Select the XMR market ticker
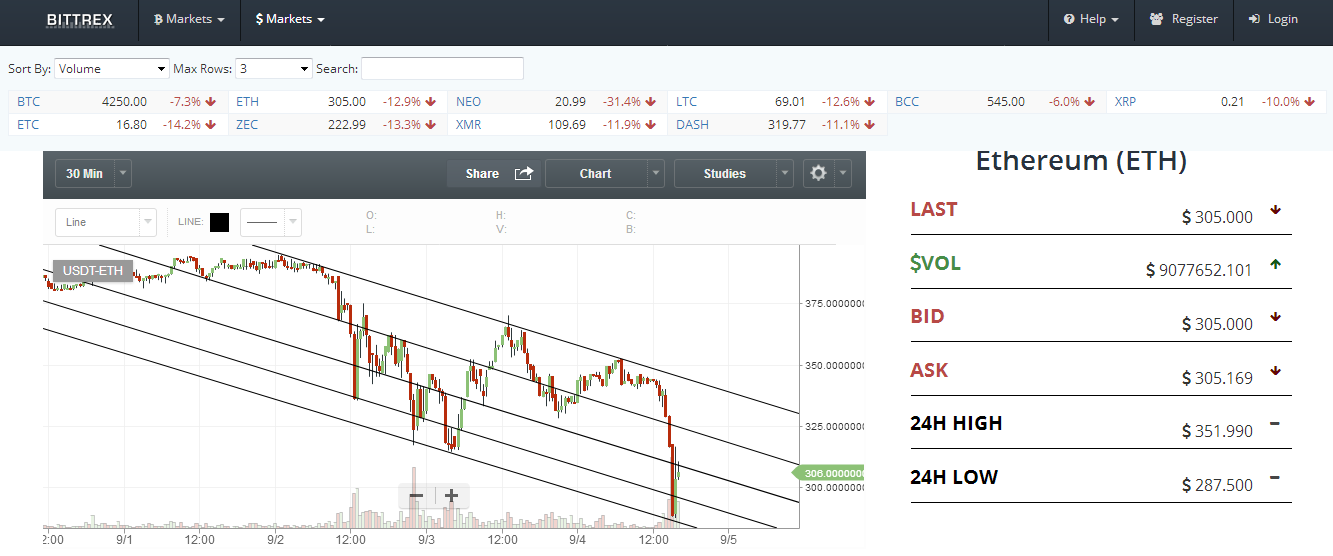1333x556 pixels. pyautogui.click(x=557, y=125)
